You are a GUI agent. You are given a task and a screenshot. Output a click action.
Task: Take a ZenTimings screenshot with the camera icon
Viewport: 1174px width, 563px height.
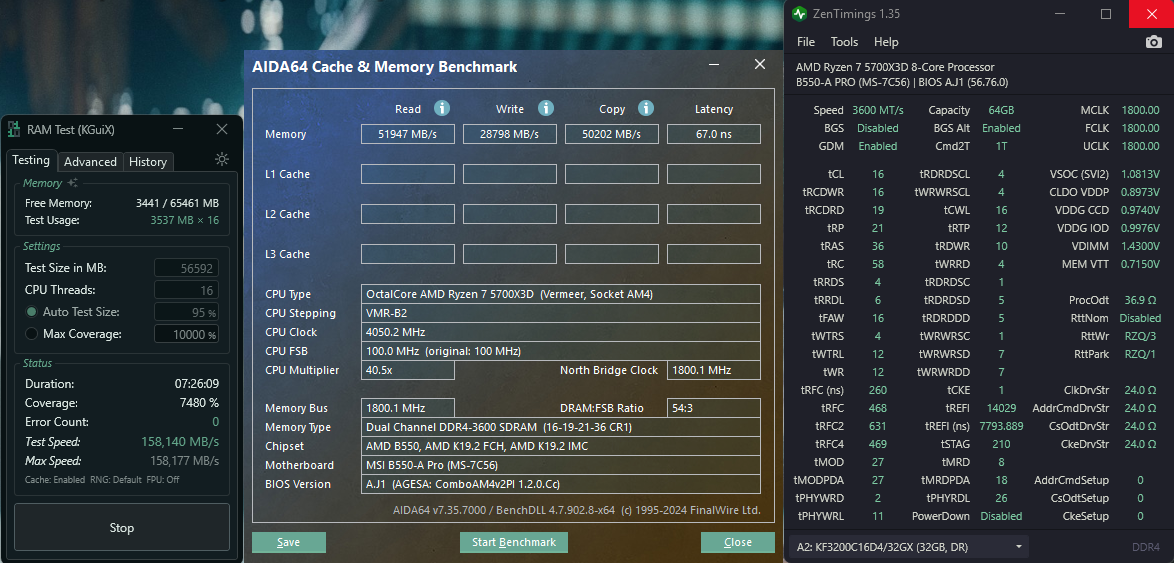(x=1154, y=42)
